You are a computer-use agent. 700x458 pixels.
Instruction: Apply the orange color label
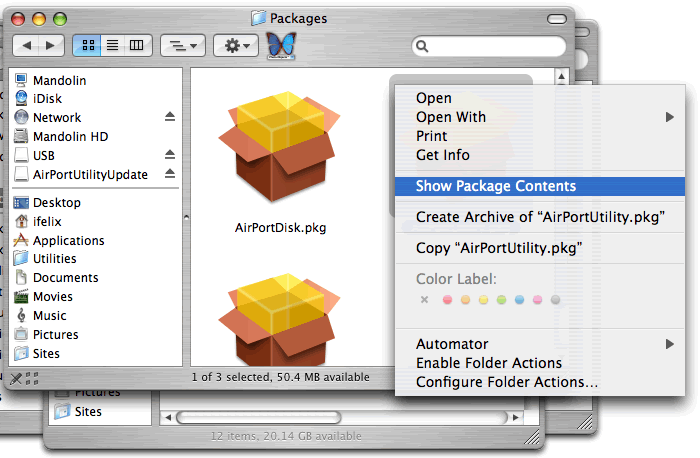(x=465, y=300)
